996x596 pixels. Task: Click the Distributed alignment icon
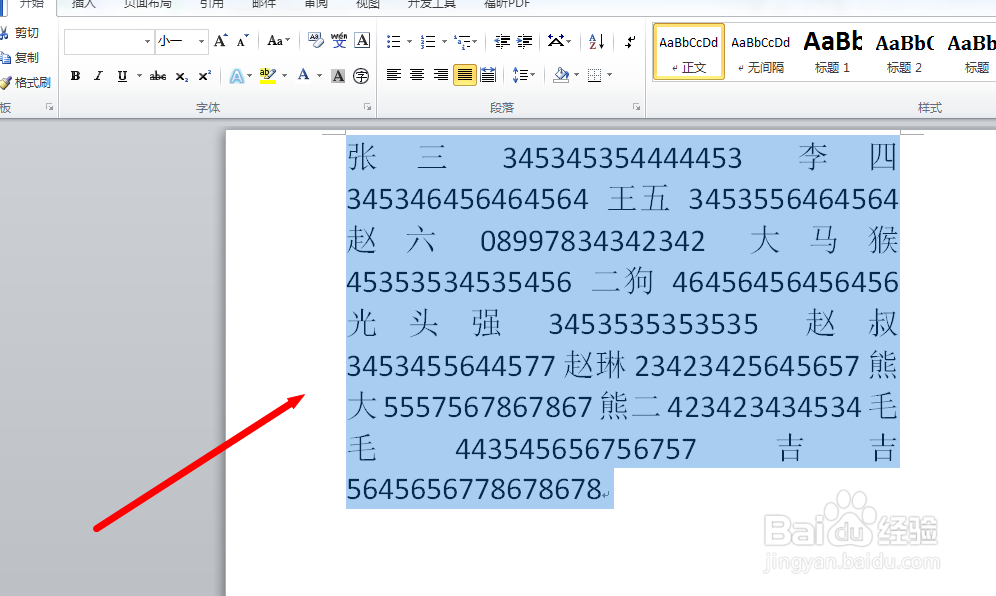click(488, 76)
